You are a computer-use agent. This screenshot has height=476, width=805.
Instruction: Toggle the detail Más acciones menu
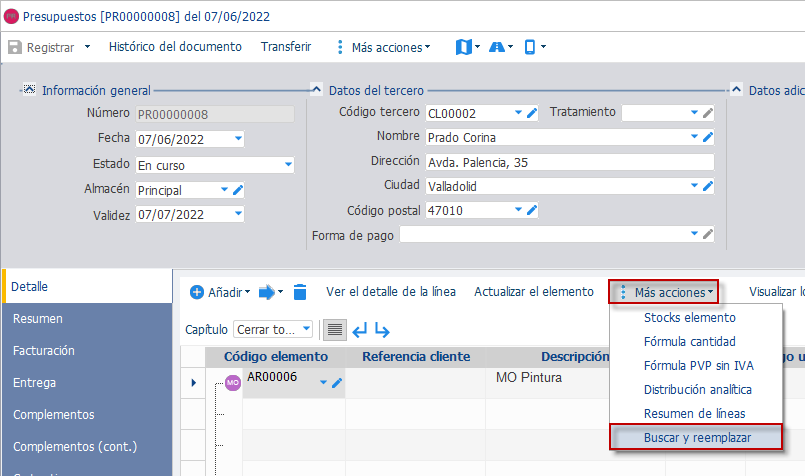click(664, 292)
